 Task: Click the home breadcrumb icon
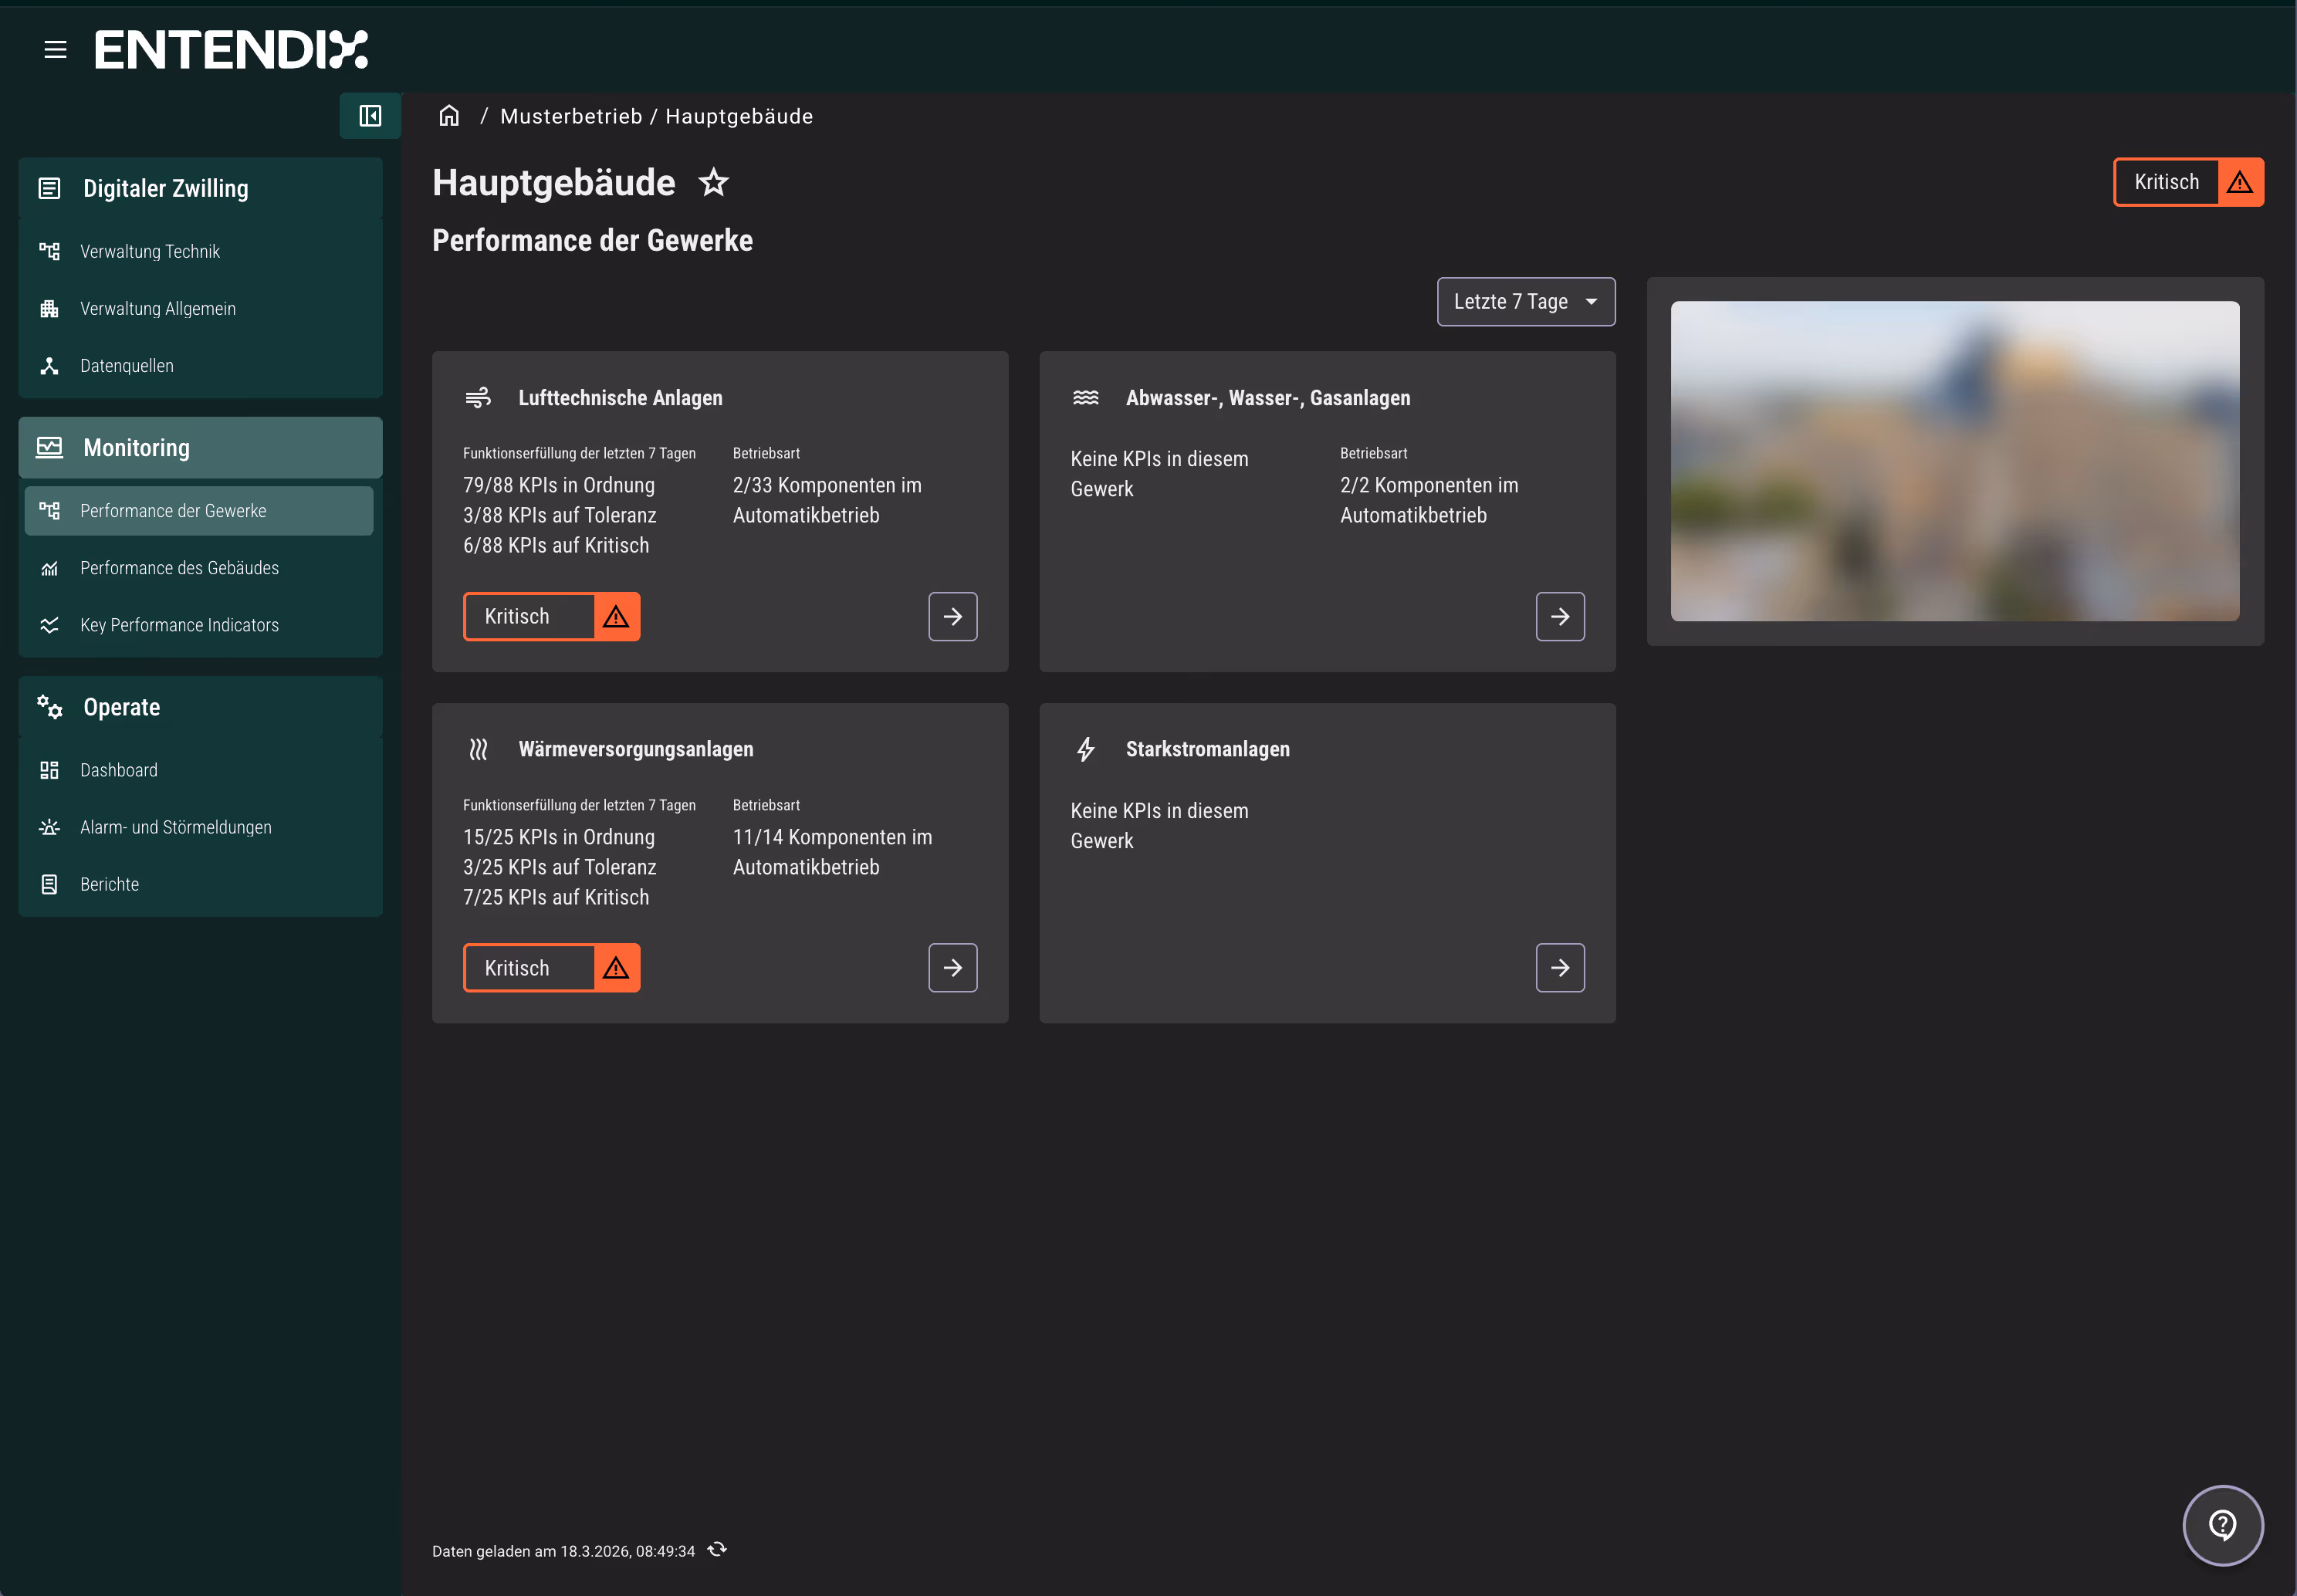coord(449,116)
